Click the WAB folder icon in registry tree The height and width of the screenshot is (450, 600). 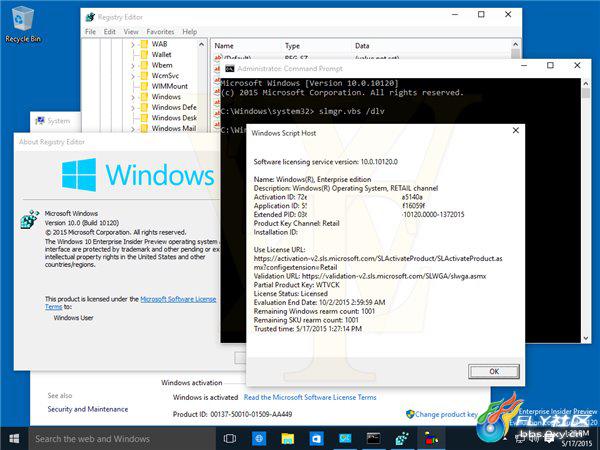pyautogui.click(x=144, y=44)
